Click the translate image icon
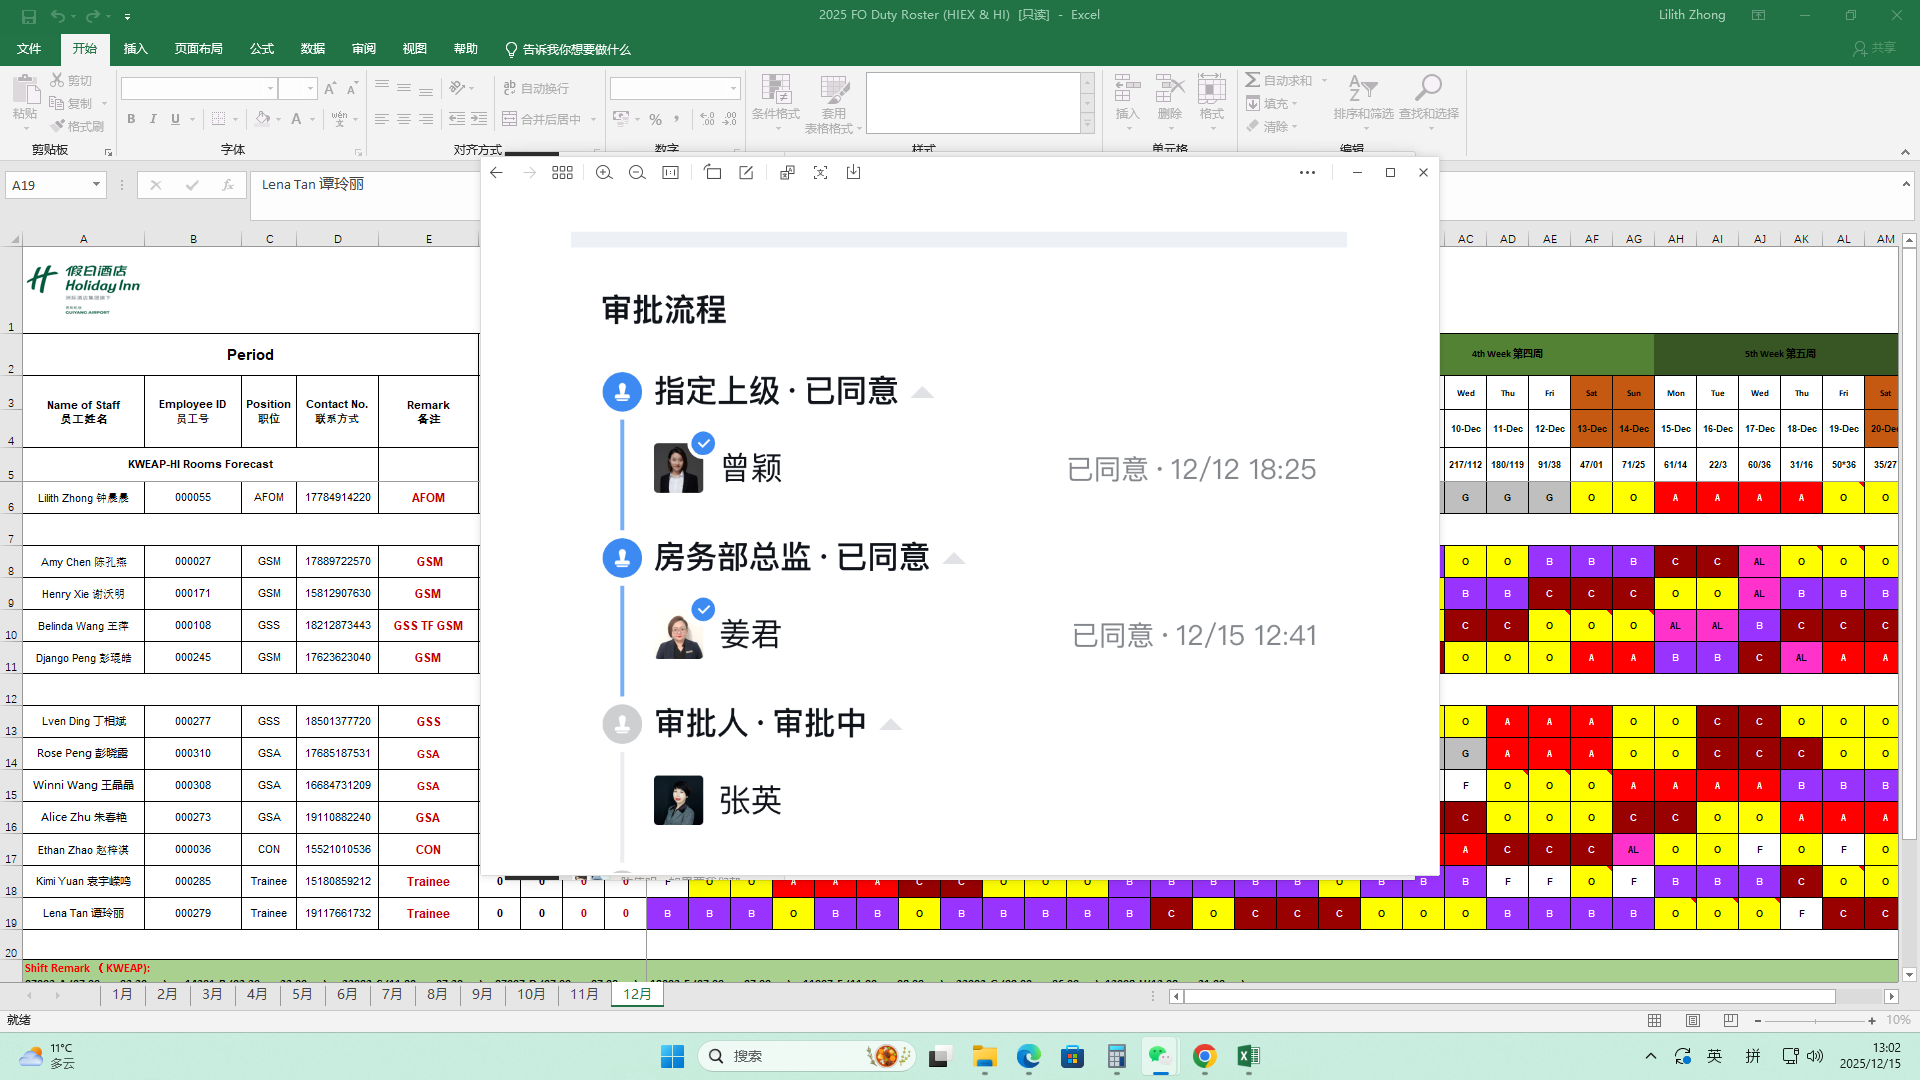The image size is (1920, 1080). coord(787,173)
